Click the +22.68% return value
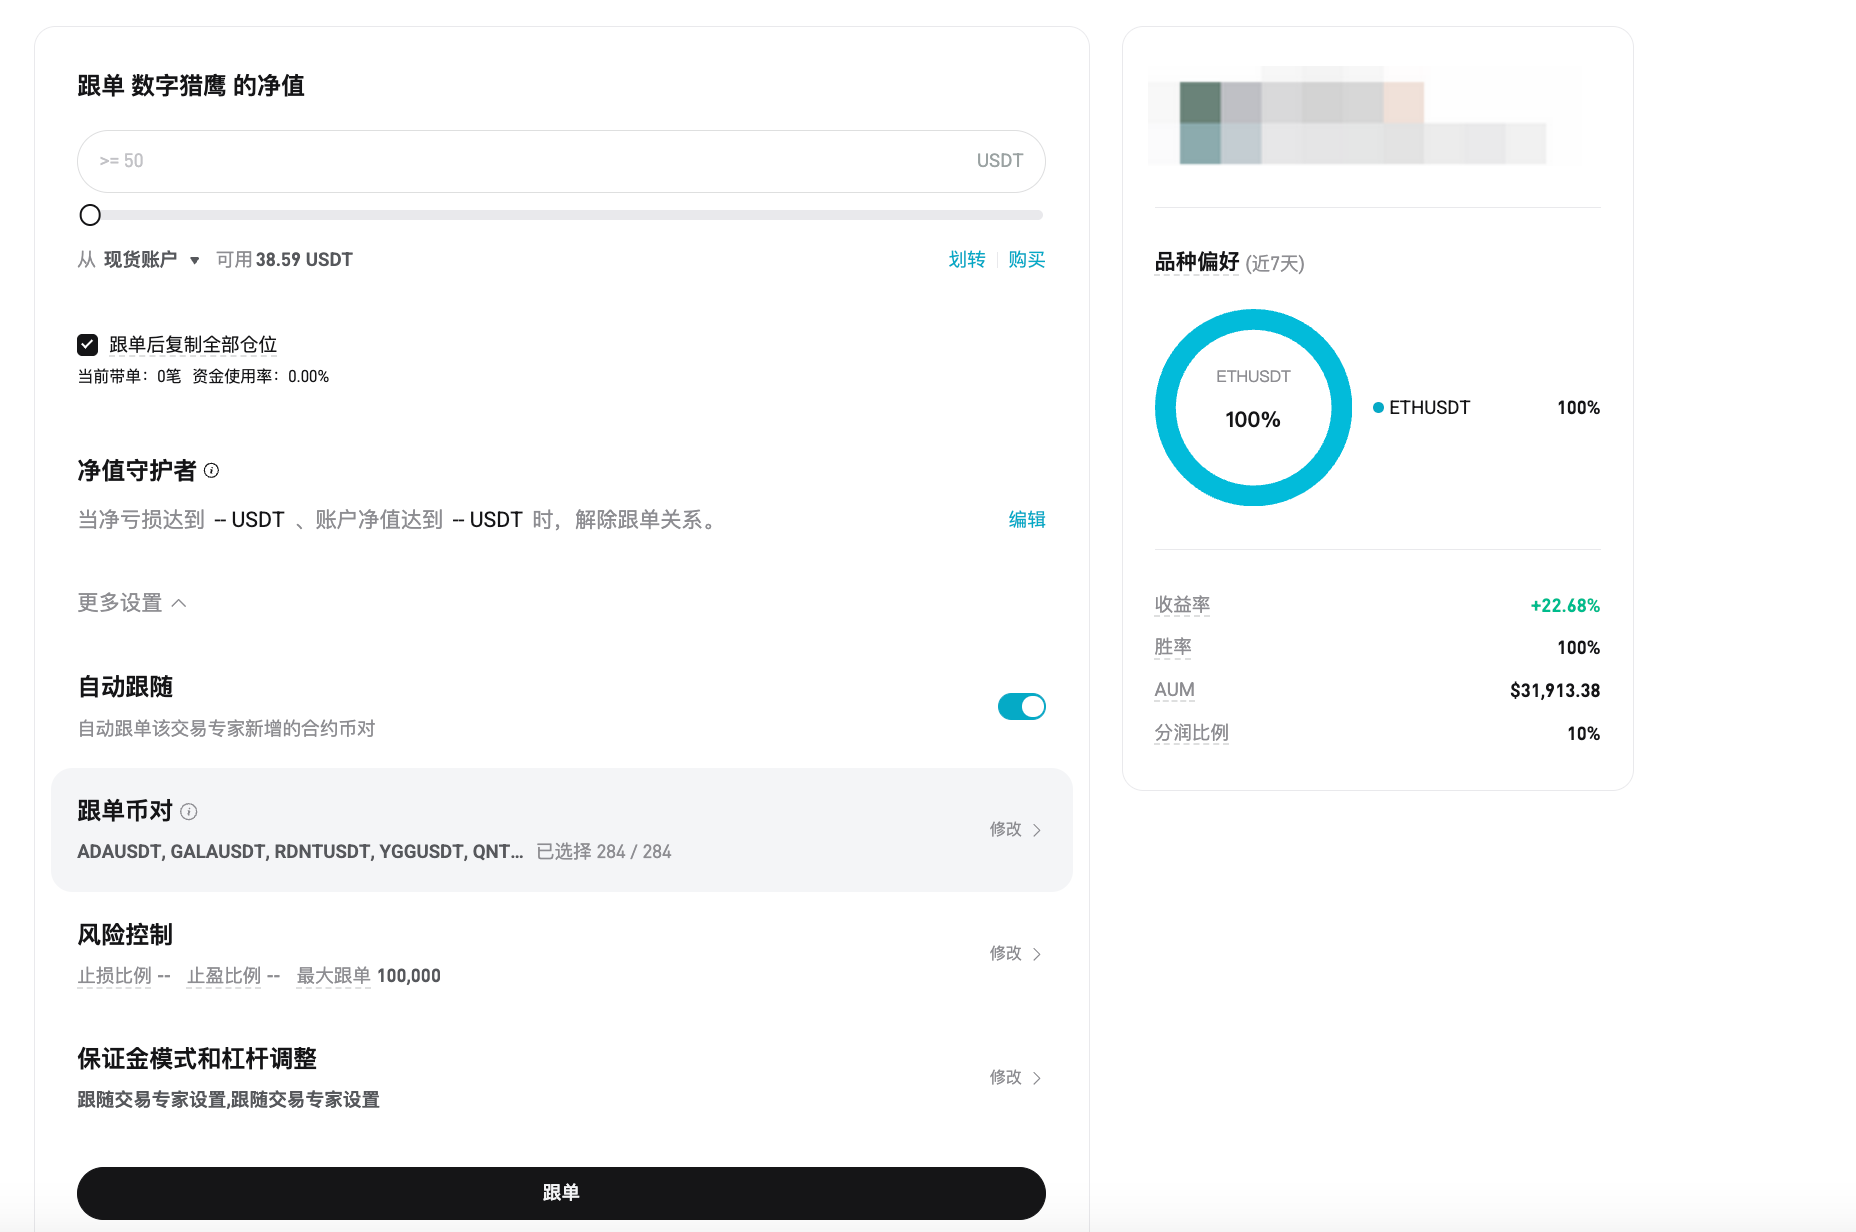Viewport: 1856px width, 1232px height. (x=1565, y=606)
